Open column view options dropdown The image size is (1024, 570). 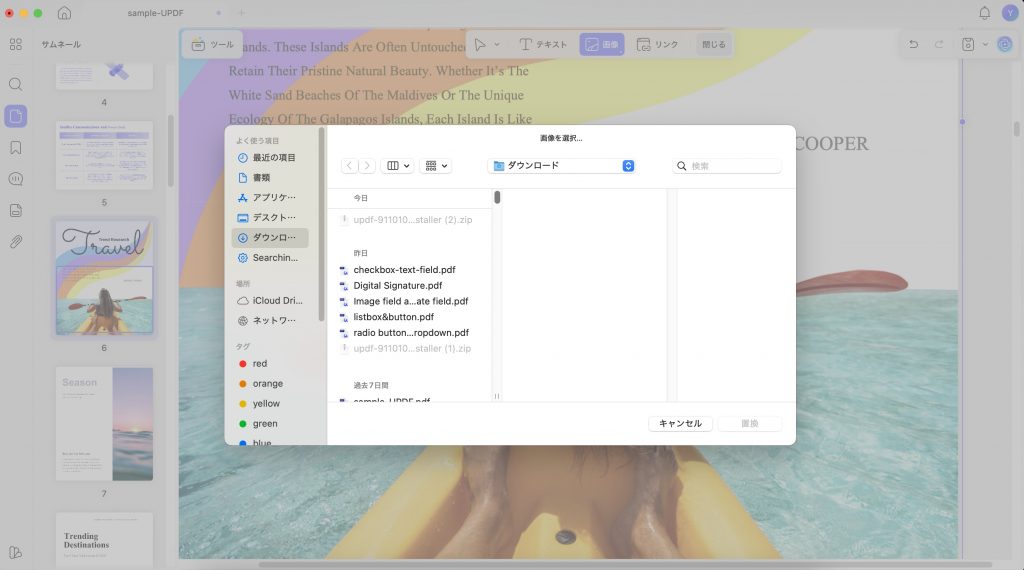[398, 166]
